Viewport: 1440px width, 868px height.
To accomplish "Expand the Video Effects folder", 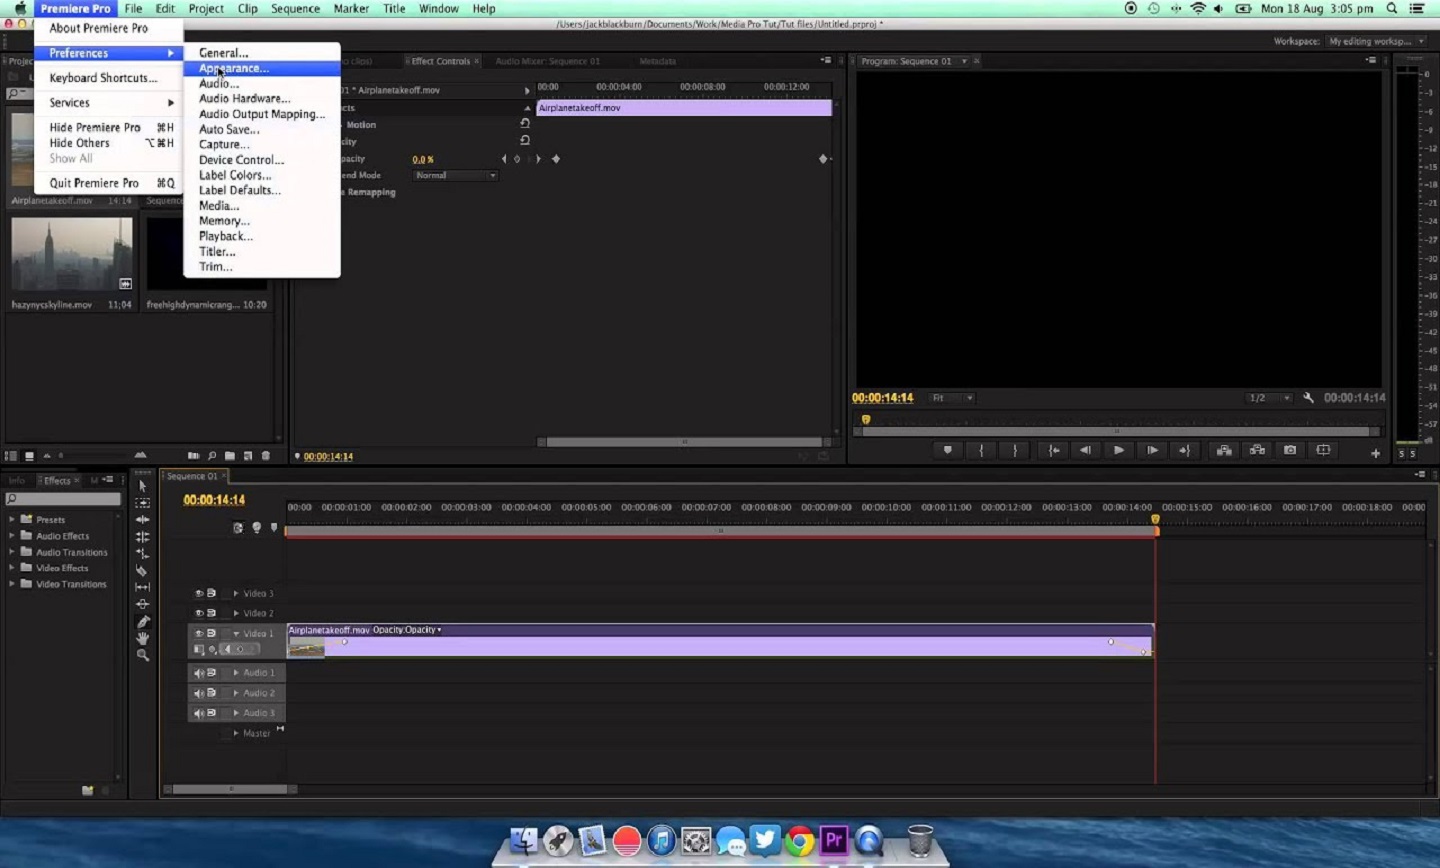I will pos(12,567).
